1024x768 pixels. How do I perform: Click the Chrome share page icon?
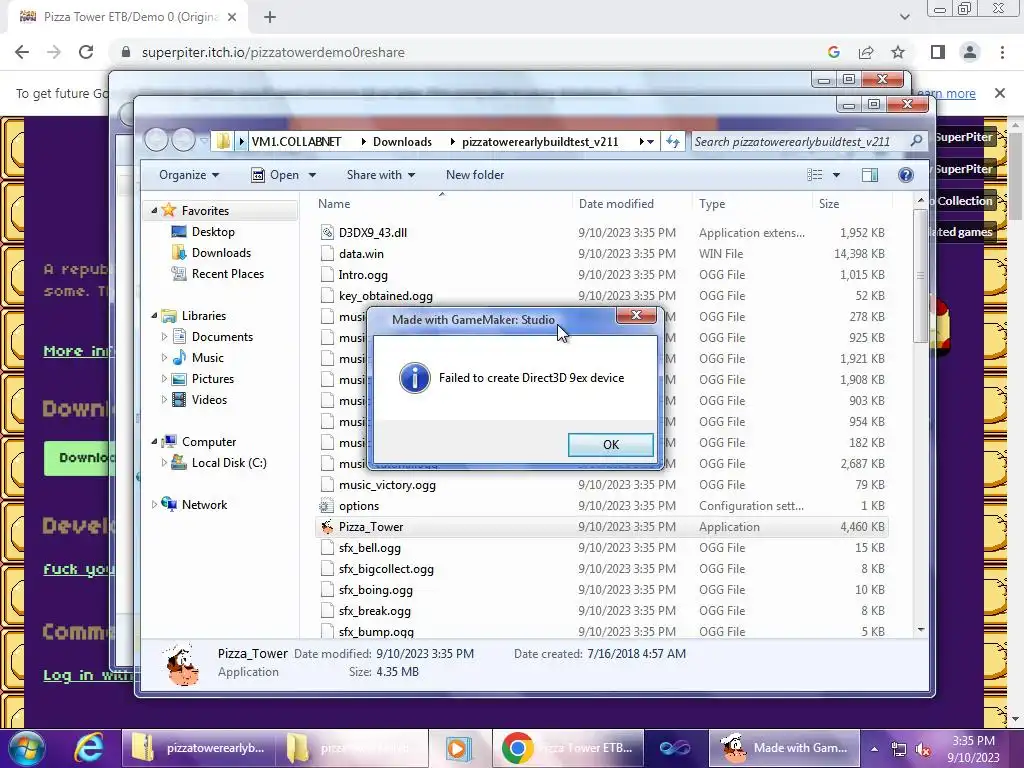pyautogui.click(x=866, y=52)
